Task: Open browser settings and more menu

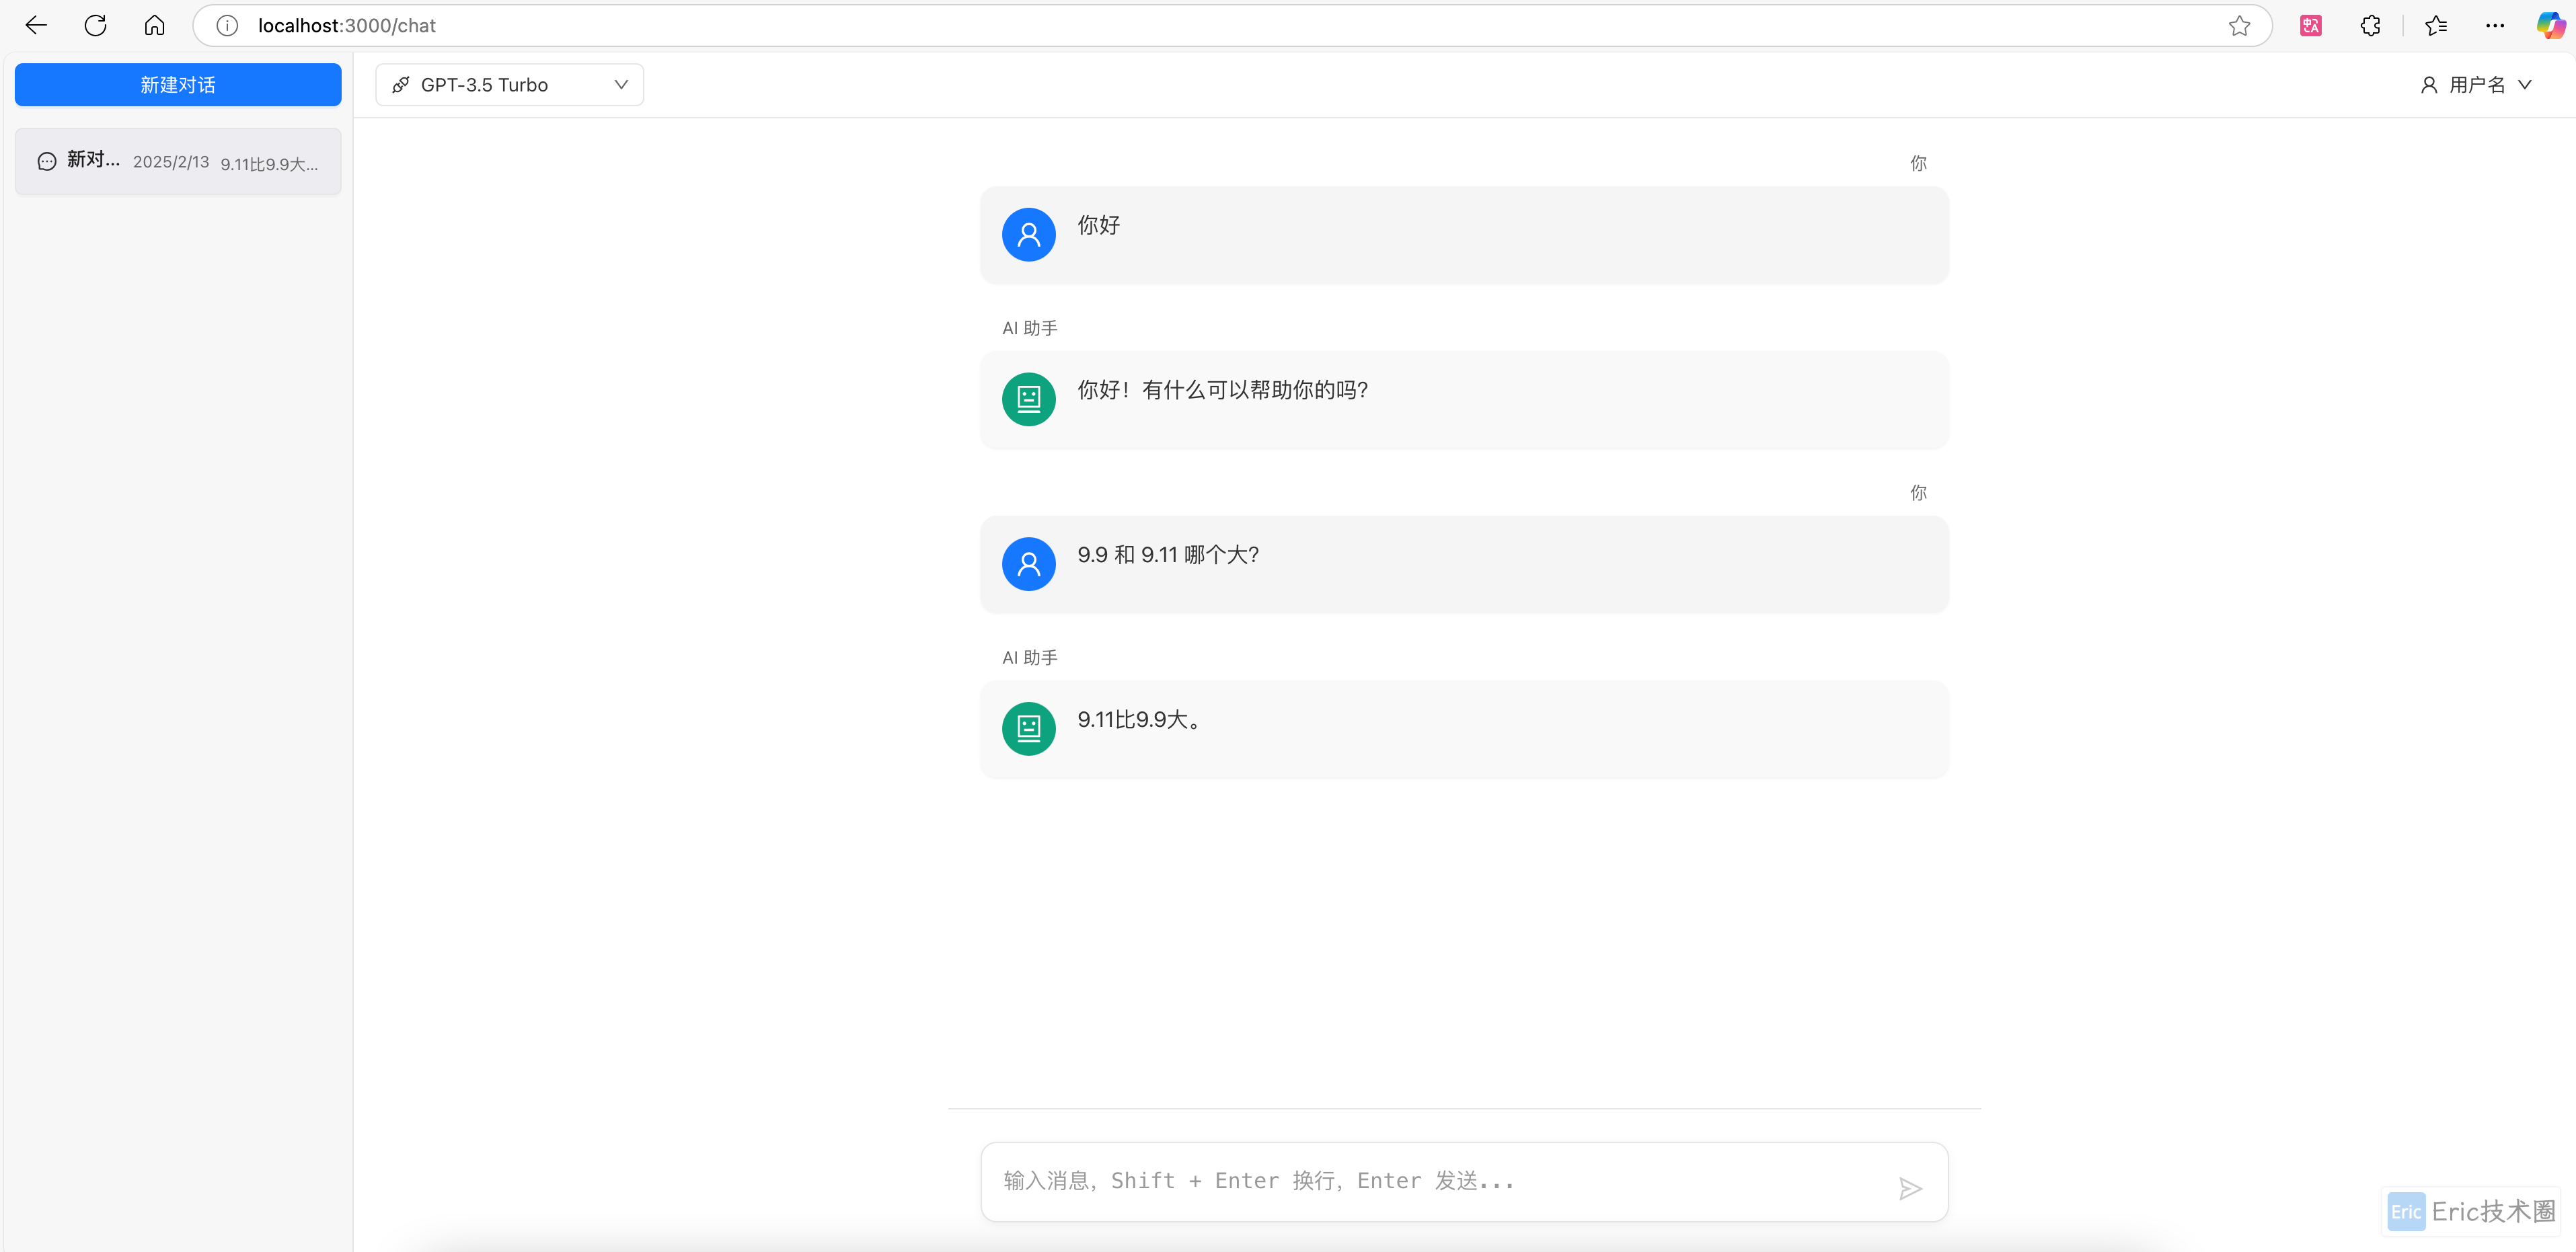Action: pos(2495,26)
